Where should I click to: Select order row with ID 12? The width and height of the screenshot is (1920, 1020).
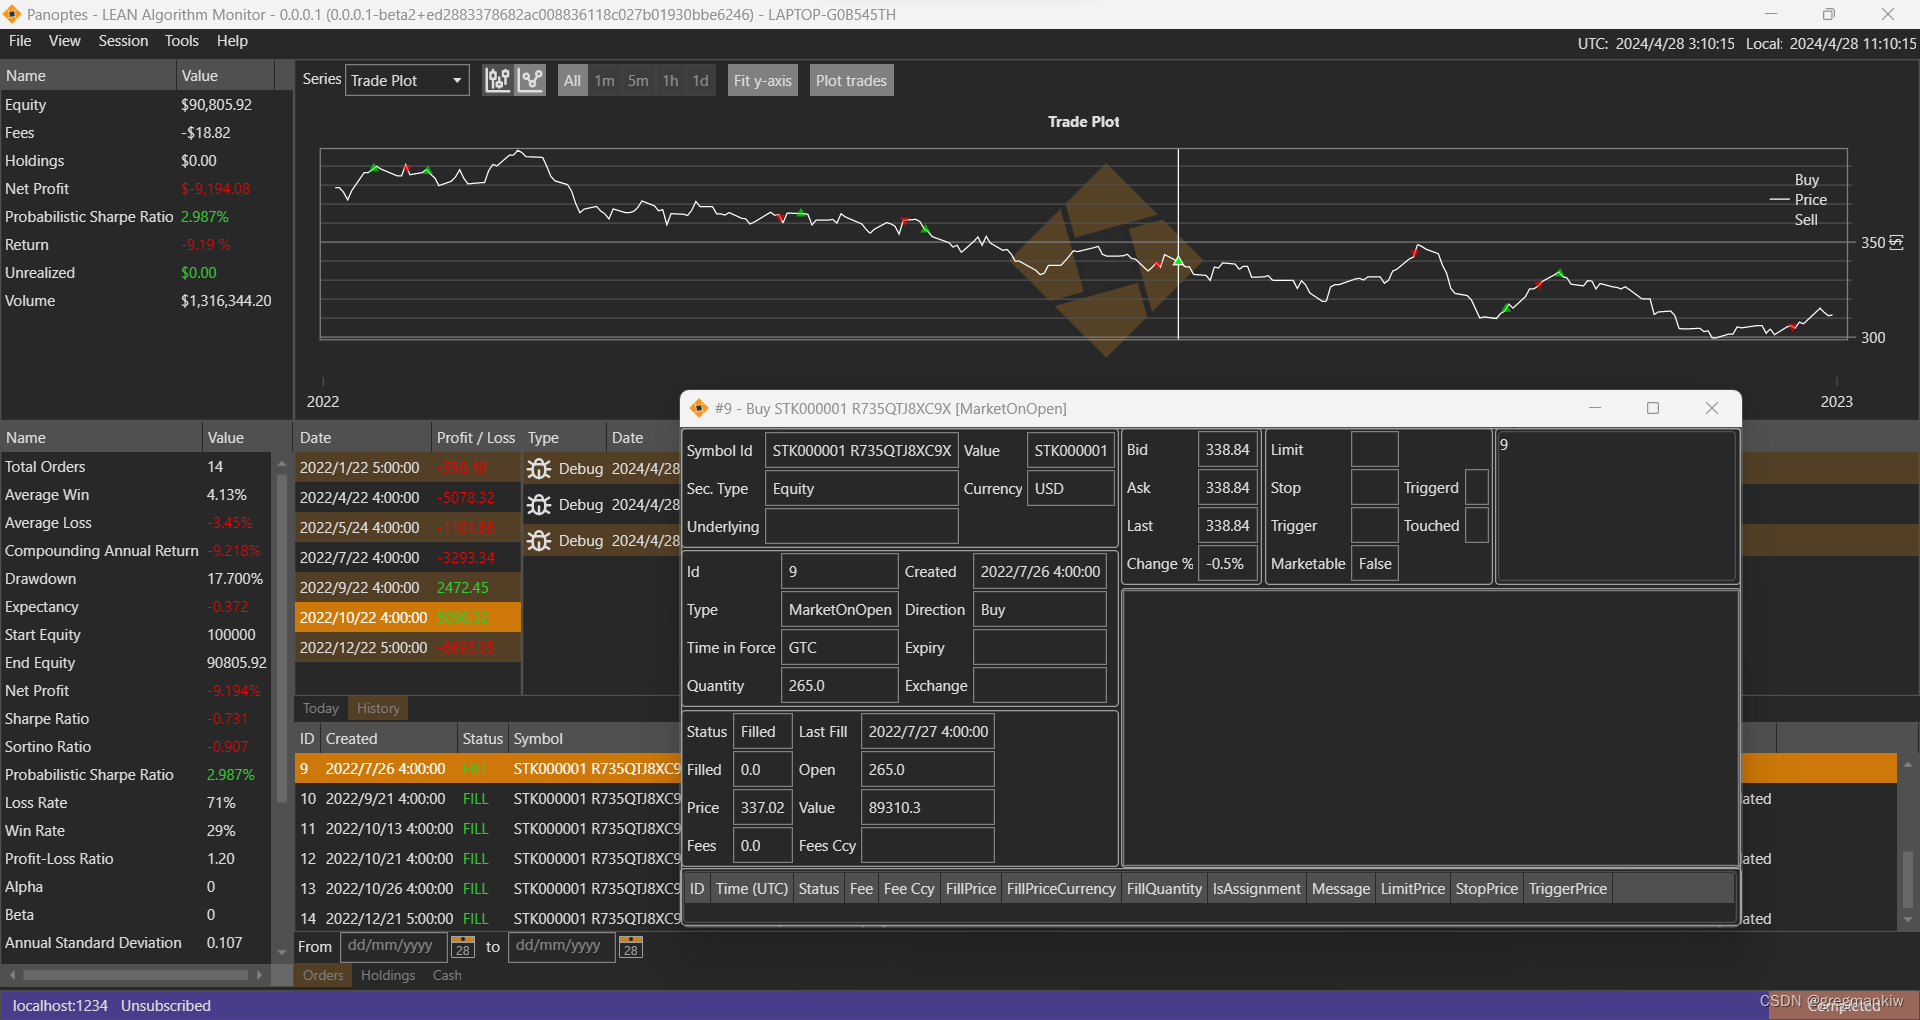coord(488,859)
